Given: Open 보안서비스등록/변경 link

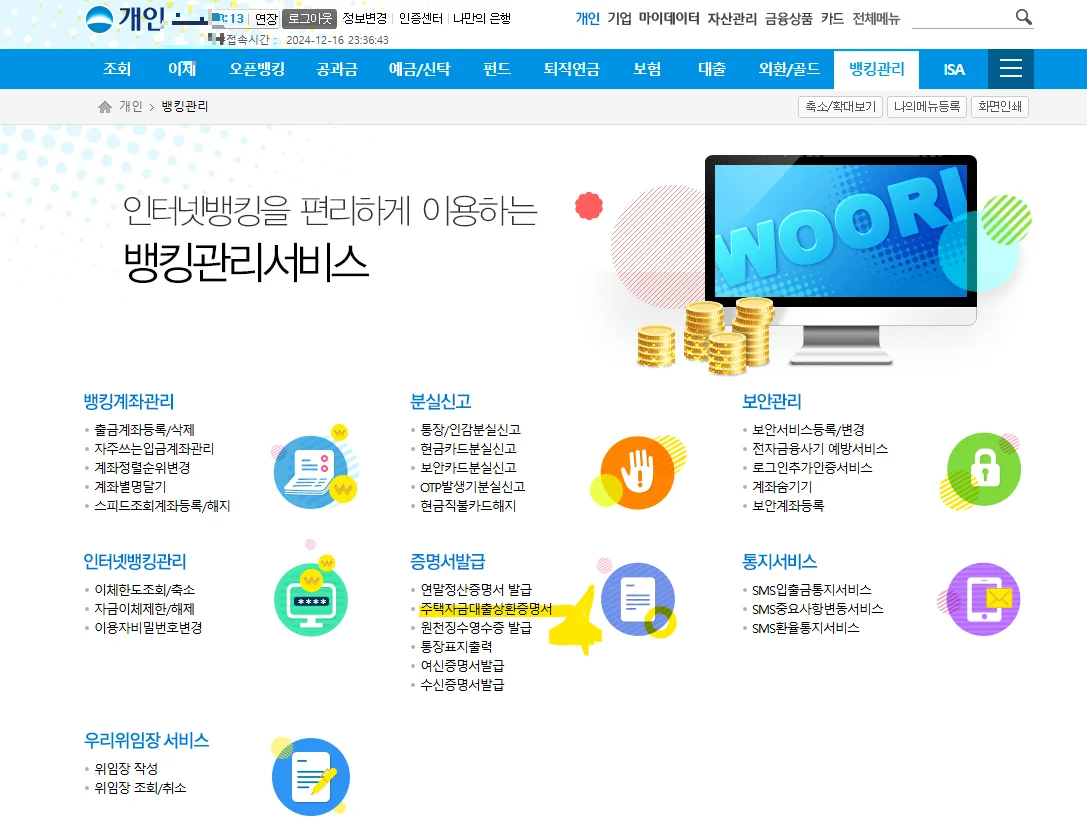Looking at the screenshot, I should click(808, 430).
